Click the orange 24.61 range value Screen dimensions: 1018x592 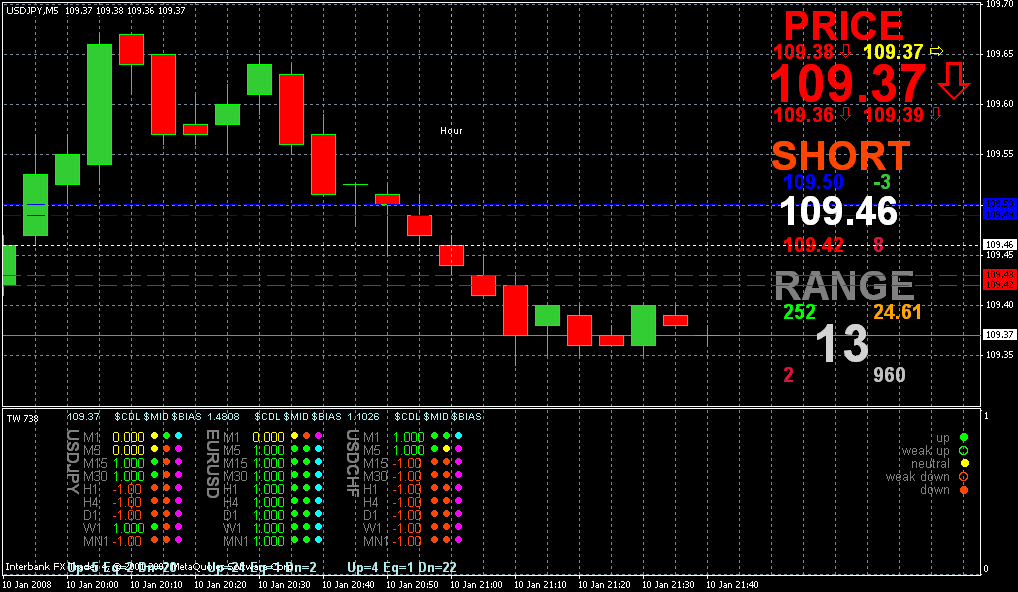[897, 312]
